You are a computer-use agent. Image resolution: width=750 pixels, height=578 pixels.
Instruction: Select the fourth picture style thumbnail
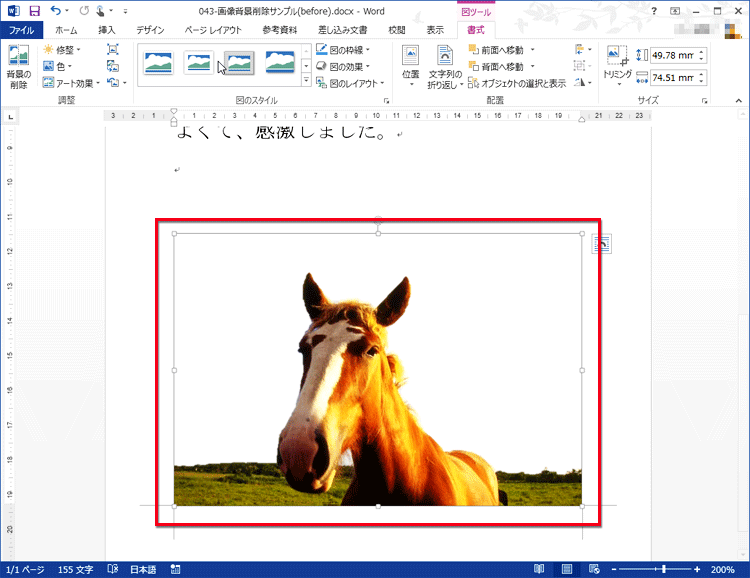pos(280,63)
